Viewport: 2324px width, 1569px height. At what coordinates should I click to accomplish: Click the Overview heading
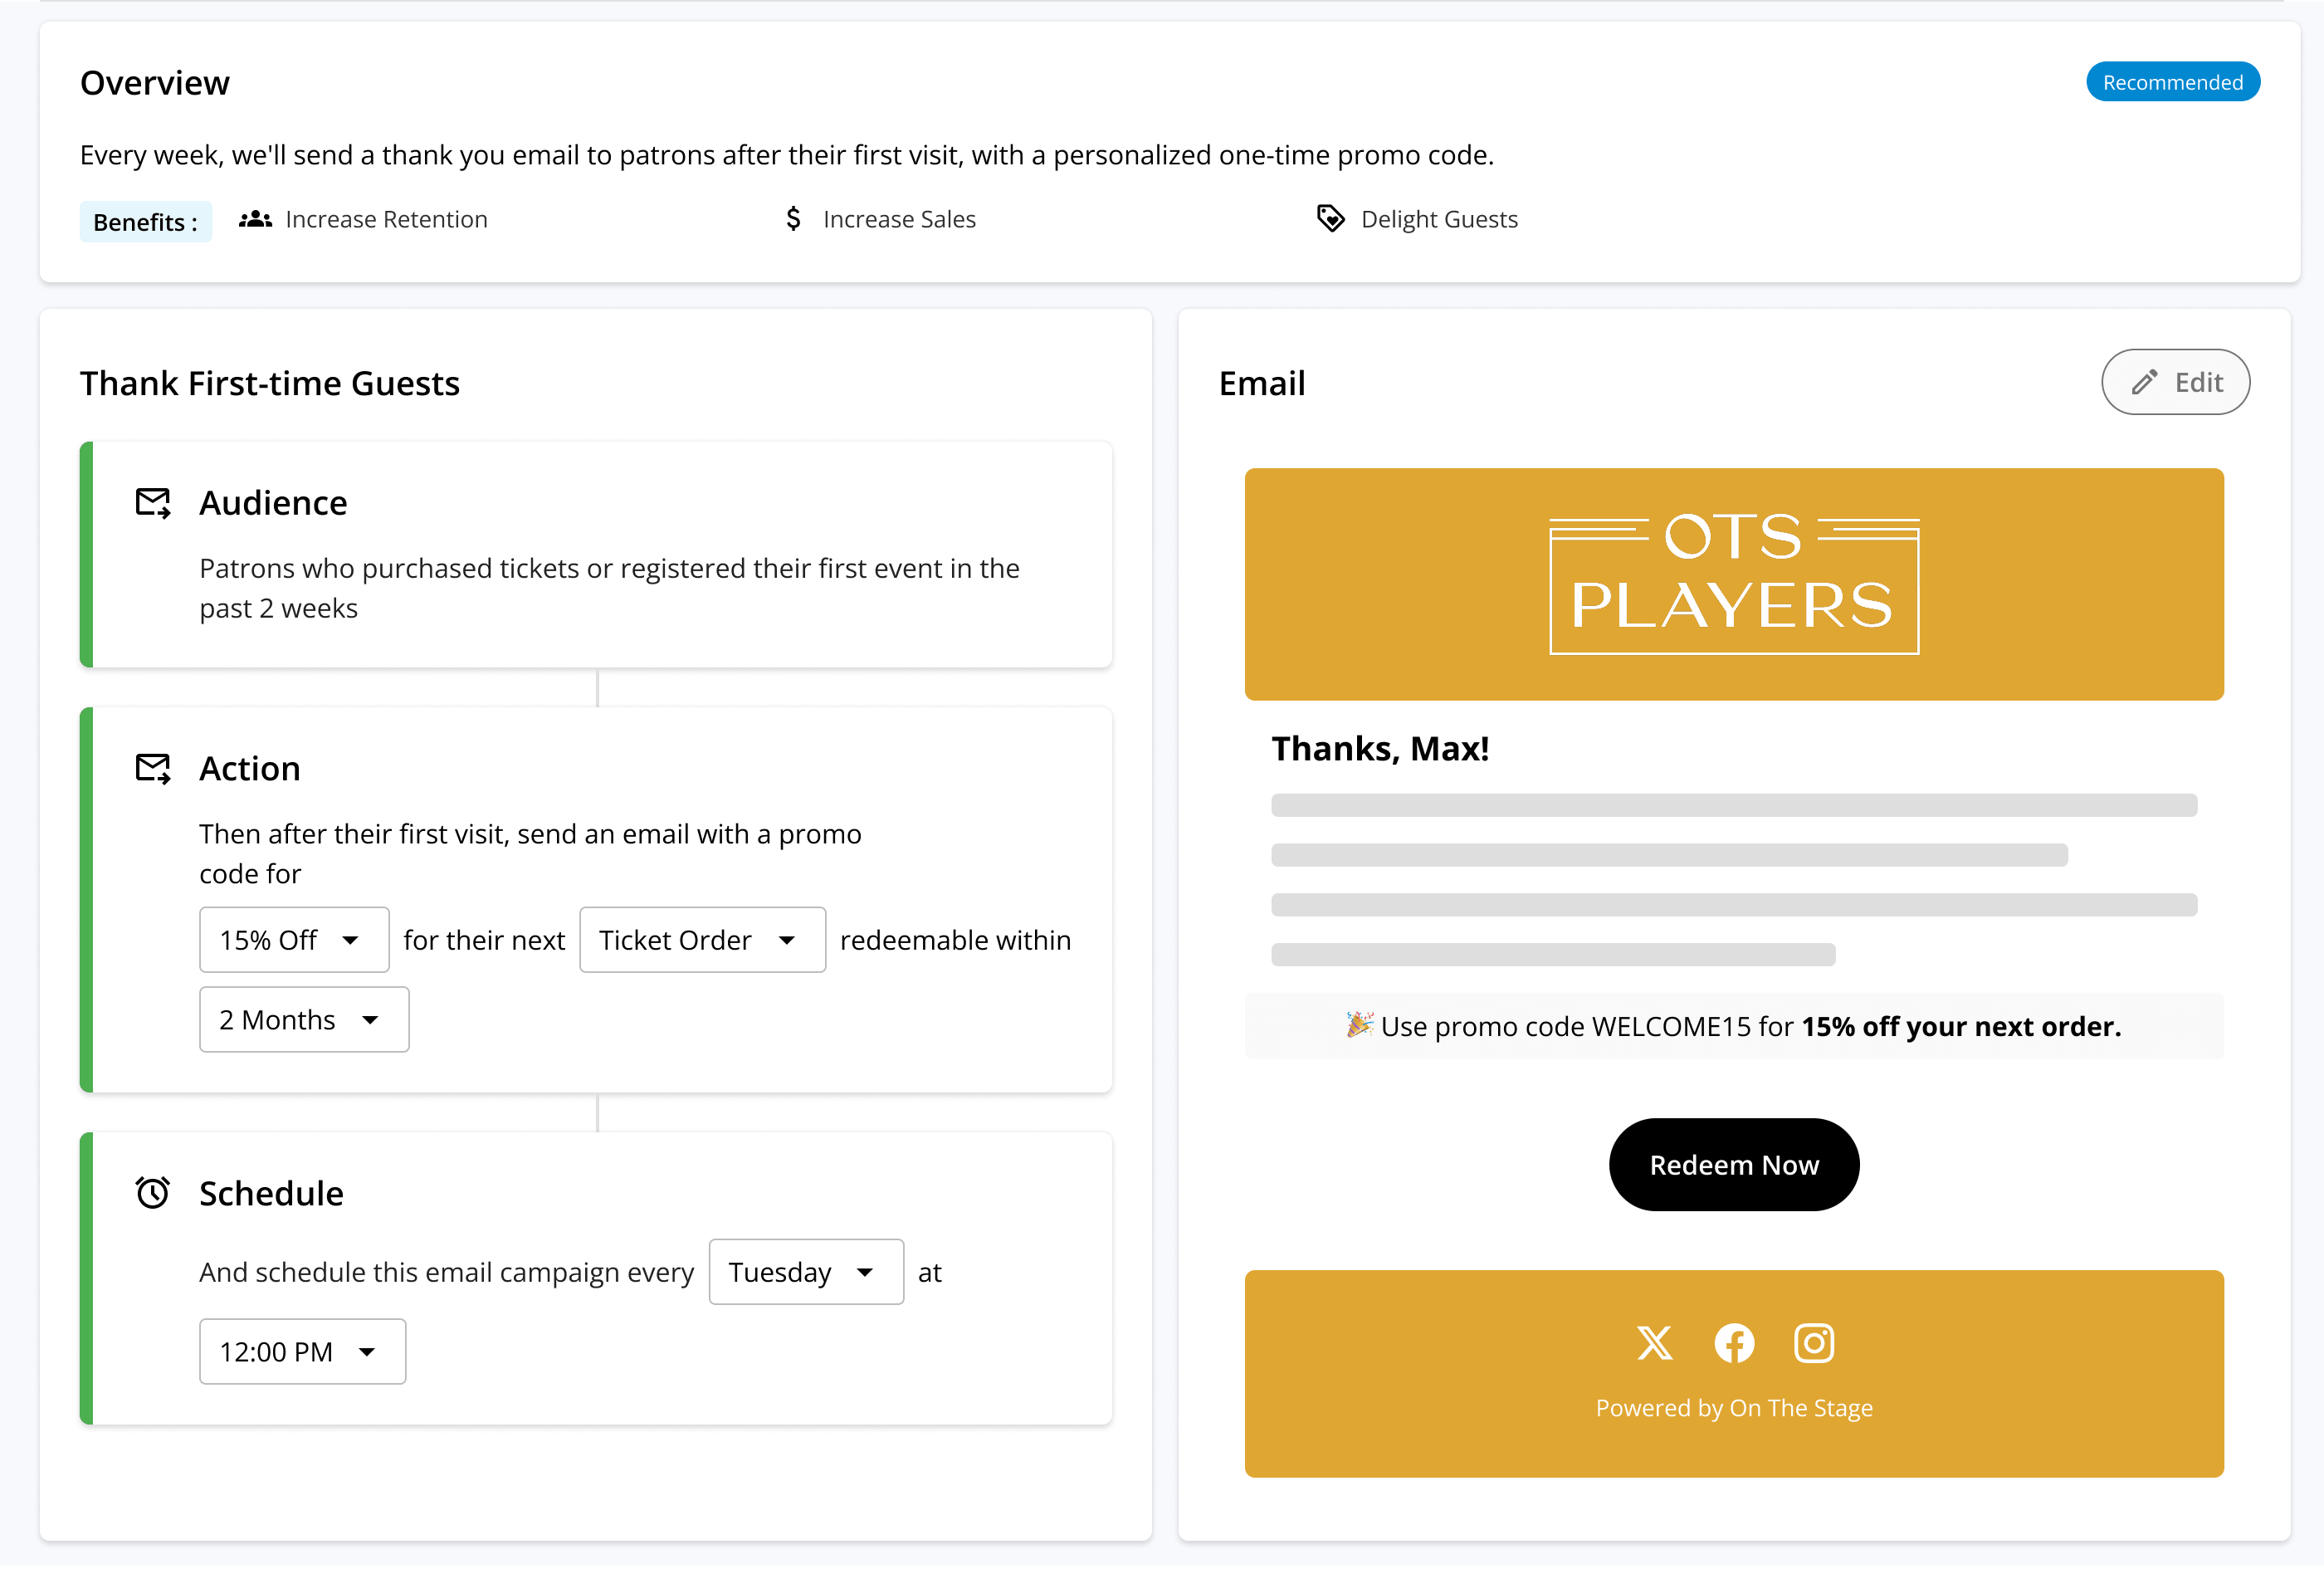(155, 83)
